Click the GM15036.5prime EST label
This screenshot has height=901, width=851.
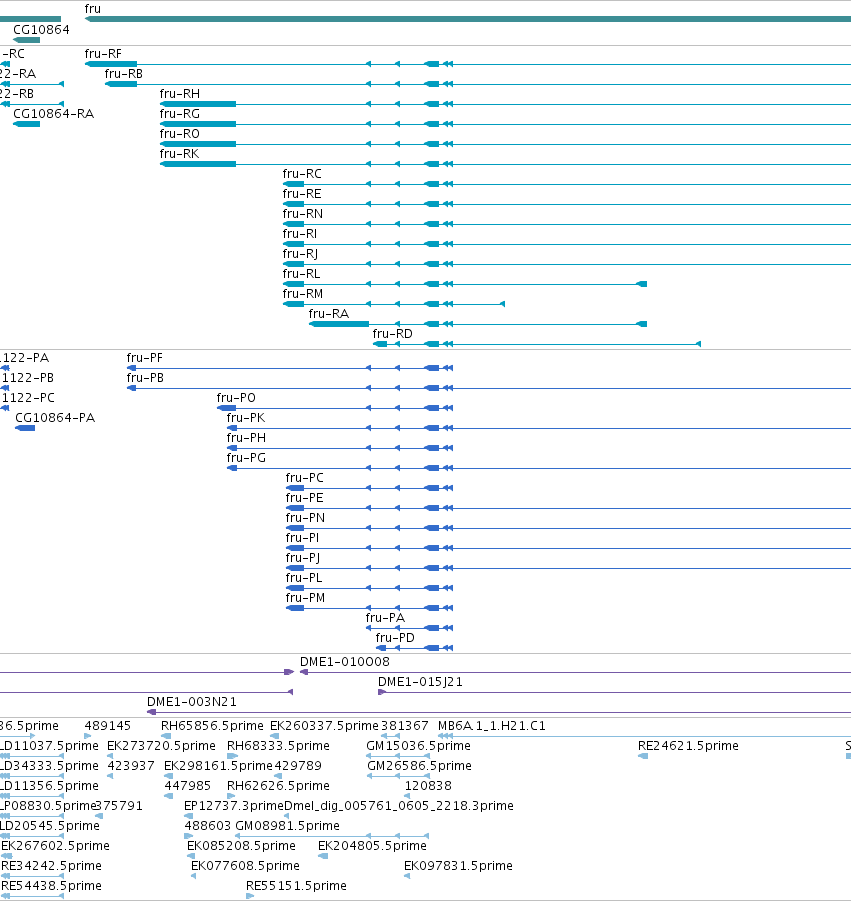click(418, 746)
